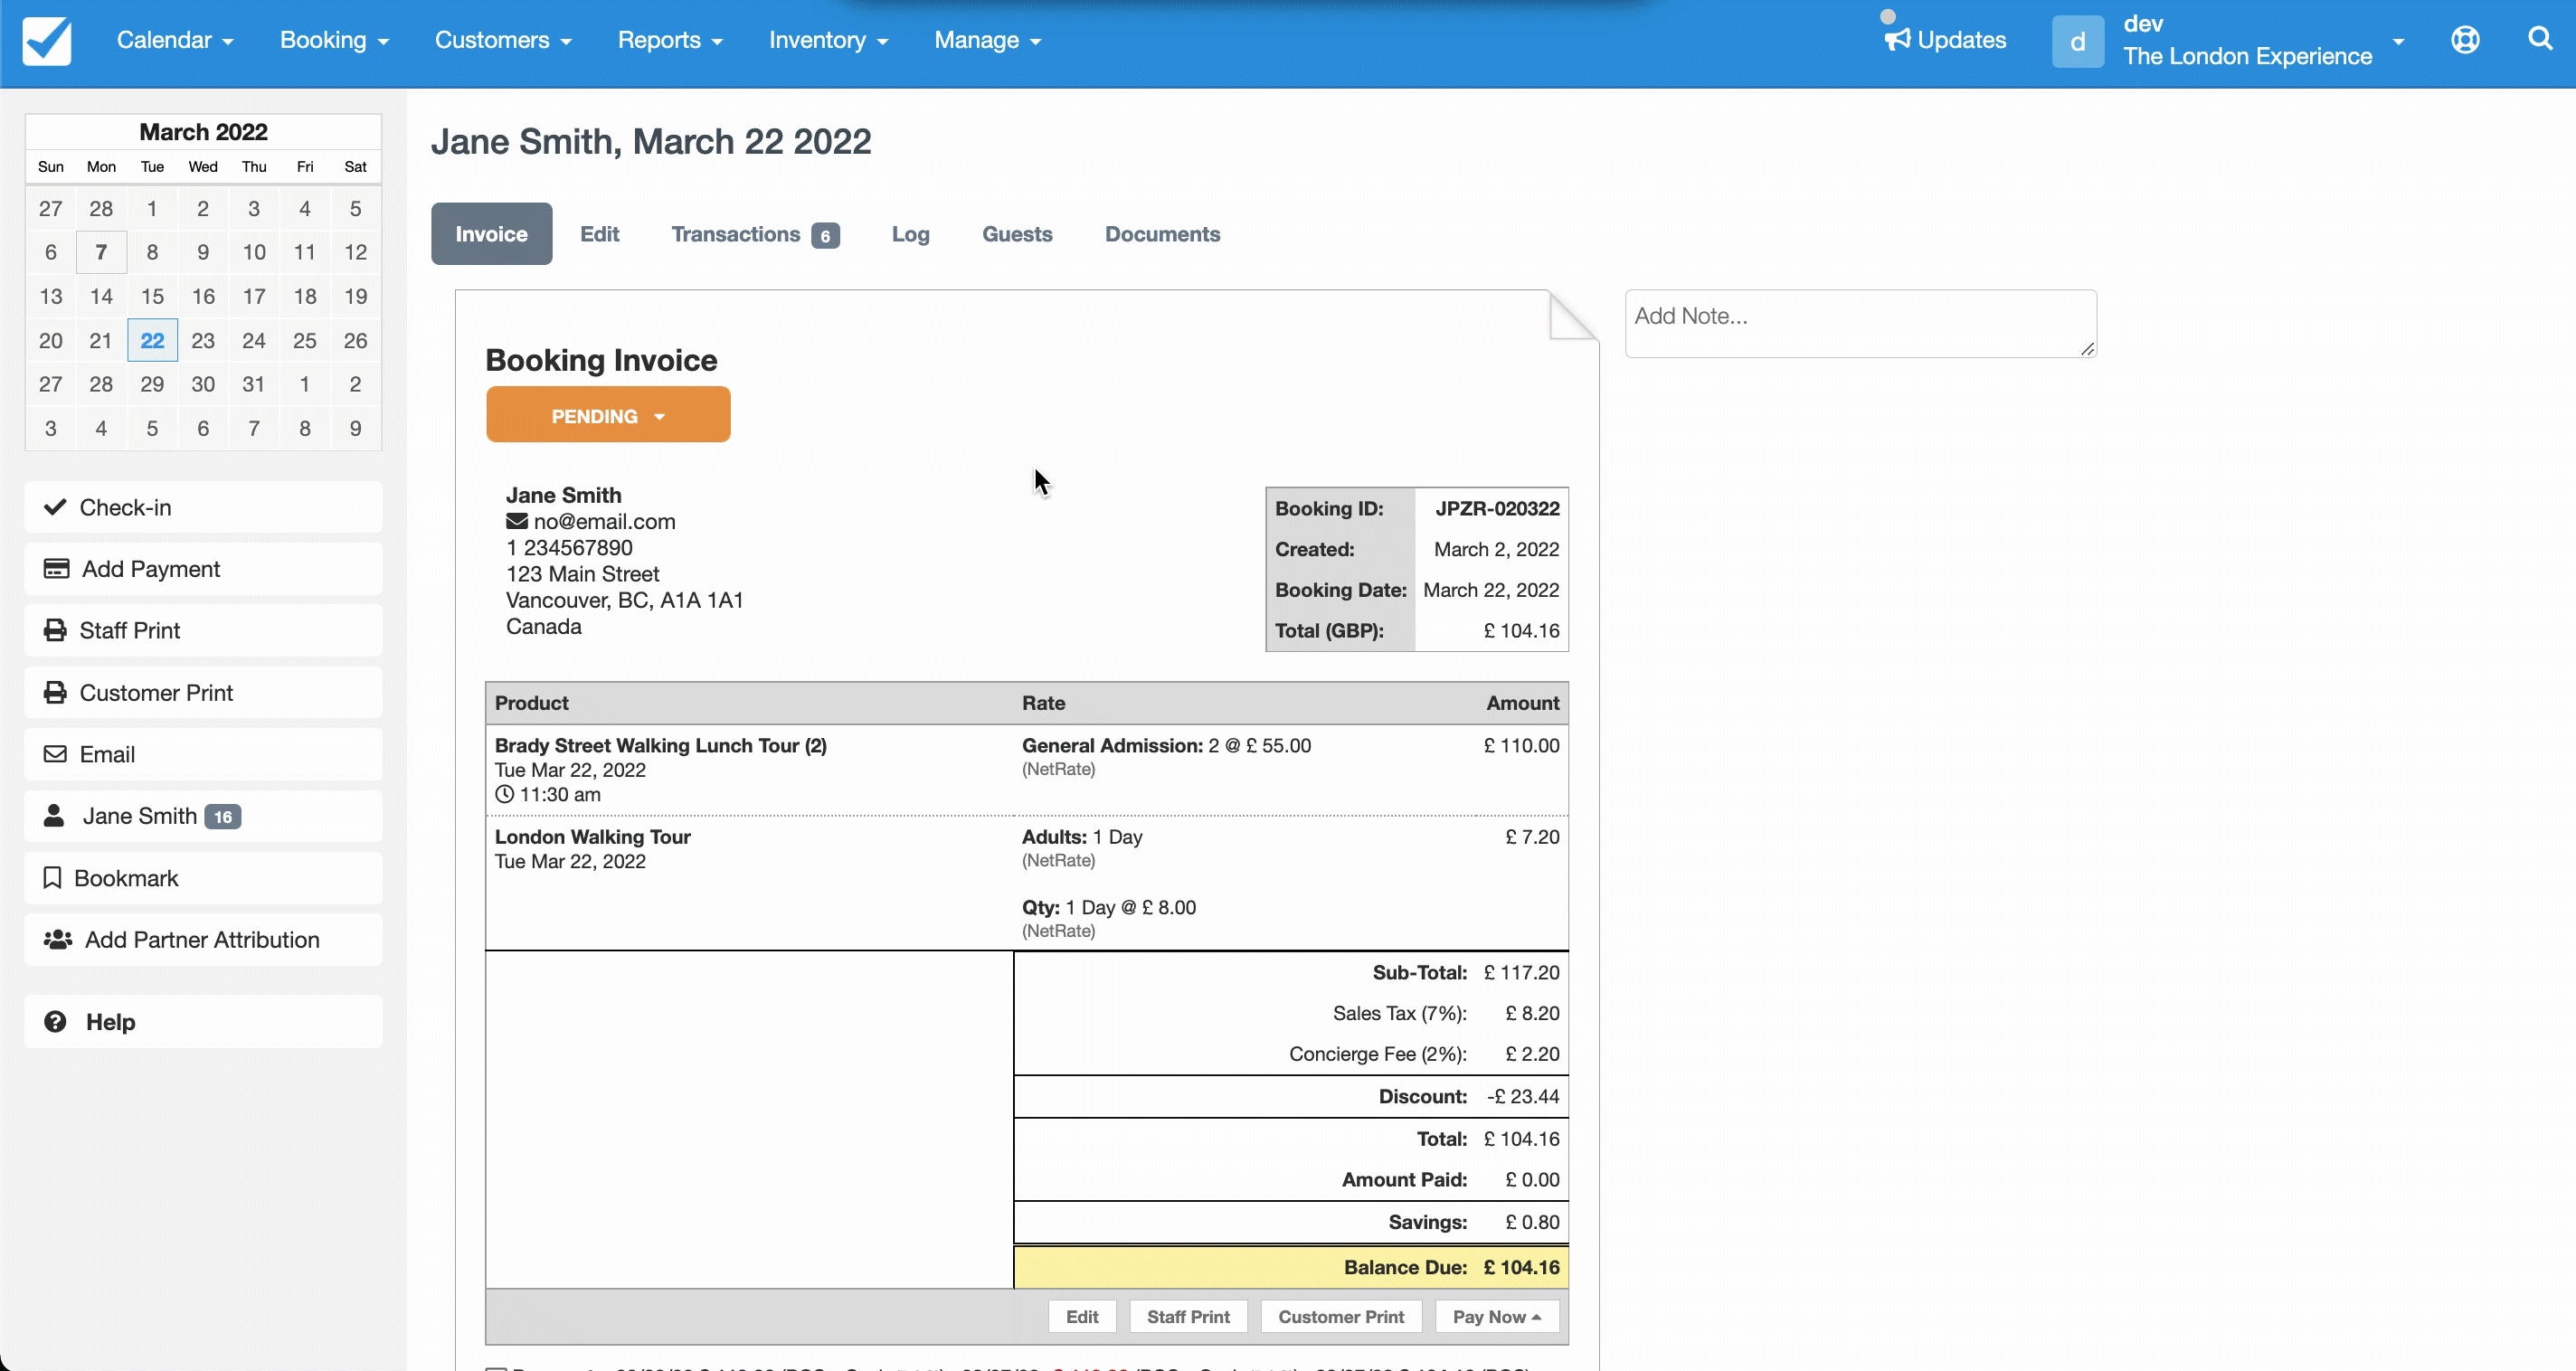Click Email in the sidebar

point(203,754)
